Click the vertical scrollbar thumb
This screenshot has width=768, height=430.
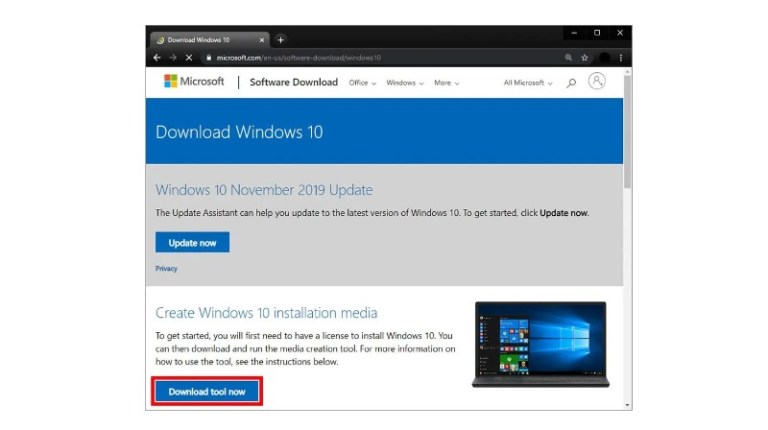pos(627,132)
